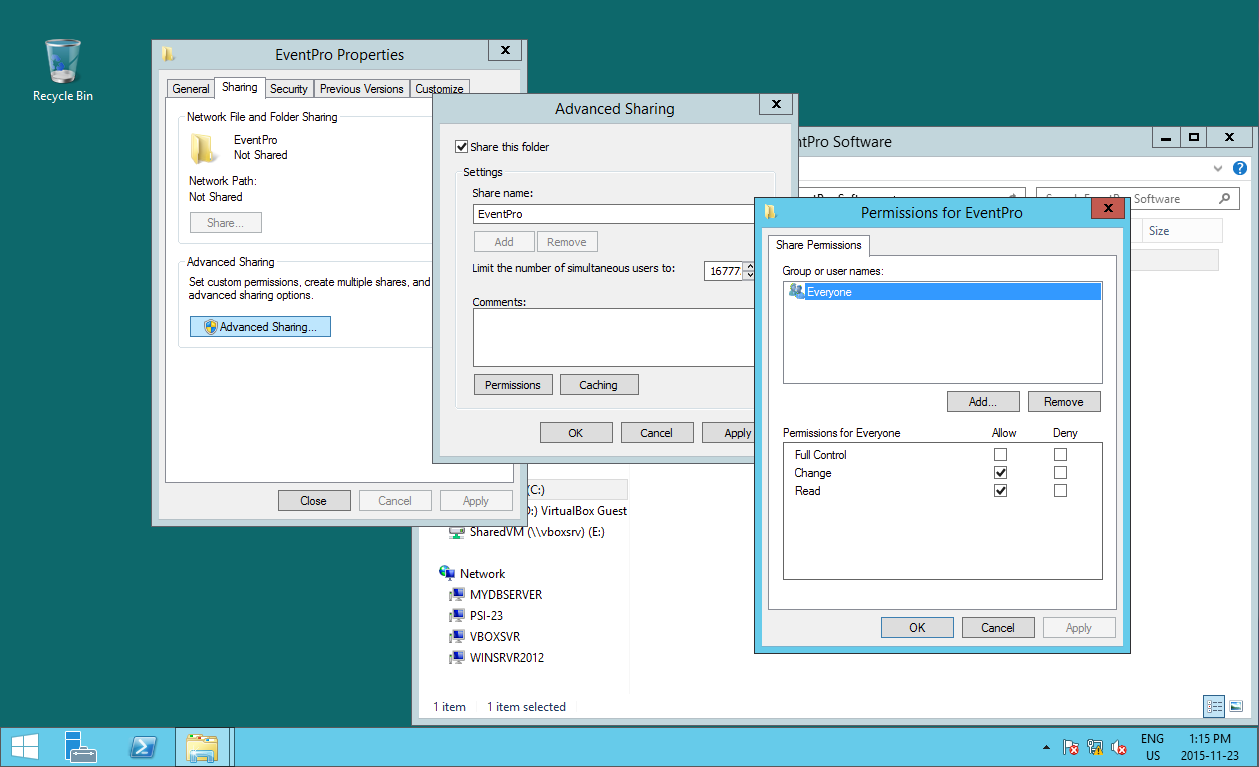Open the clock showing 1:15 PM
Image resolution: width=1259 pixels, height=767 pixels.
(x=1210, y=747)
